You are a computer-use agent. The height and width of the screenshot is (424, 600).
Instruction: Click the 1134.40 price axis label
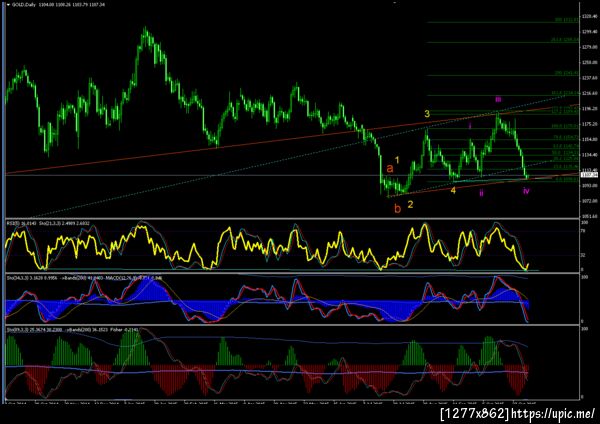click(589, 155)
